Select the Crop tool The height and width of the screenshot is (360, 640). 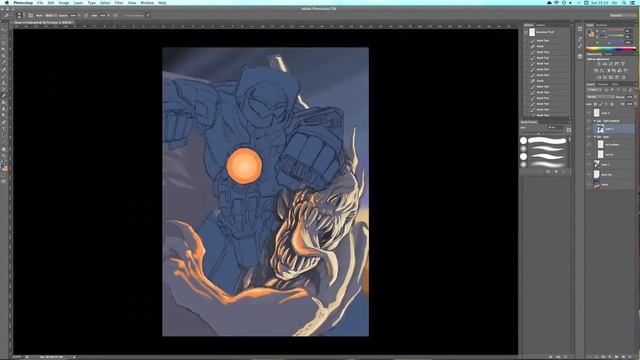[x=4, y=56]
